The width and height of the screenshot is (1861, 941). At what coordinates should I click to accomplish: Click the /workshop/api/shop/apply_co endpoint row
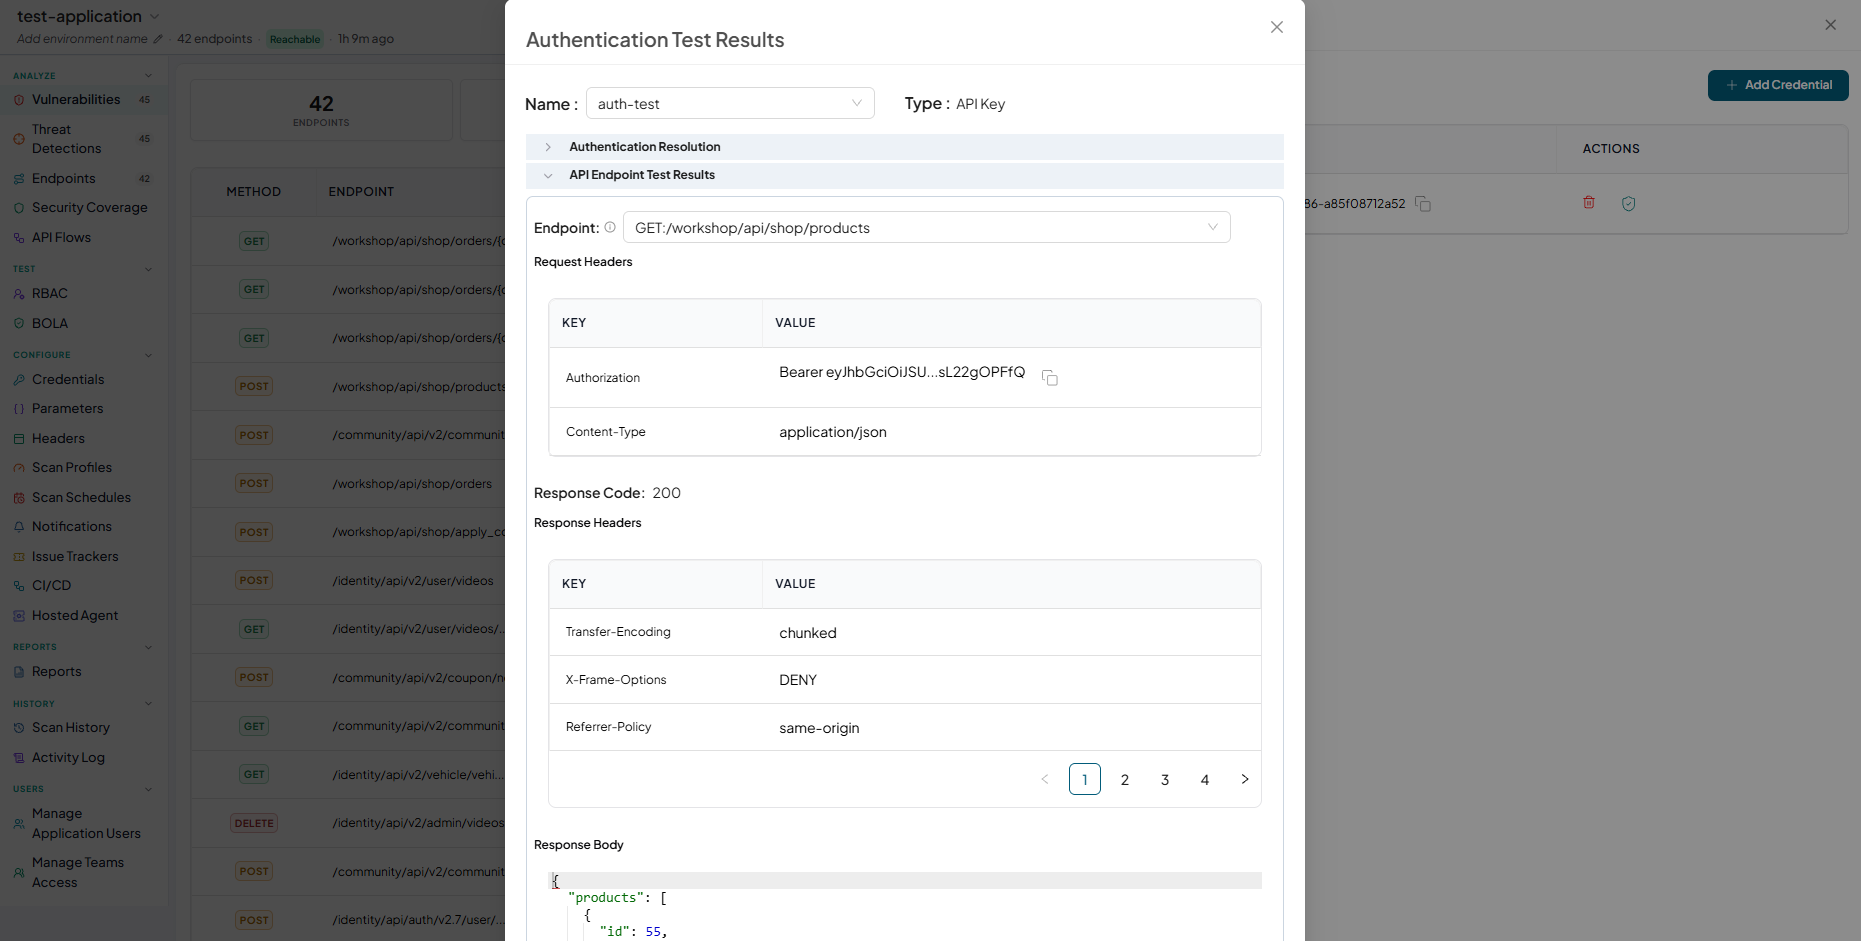click(x=348, y=532)
